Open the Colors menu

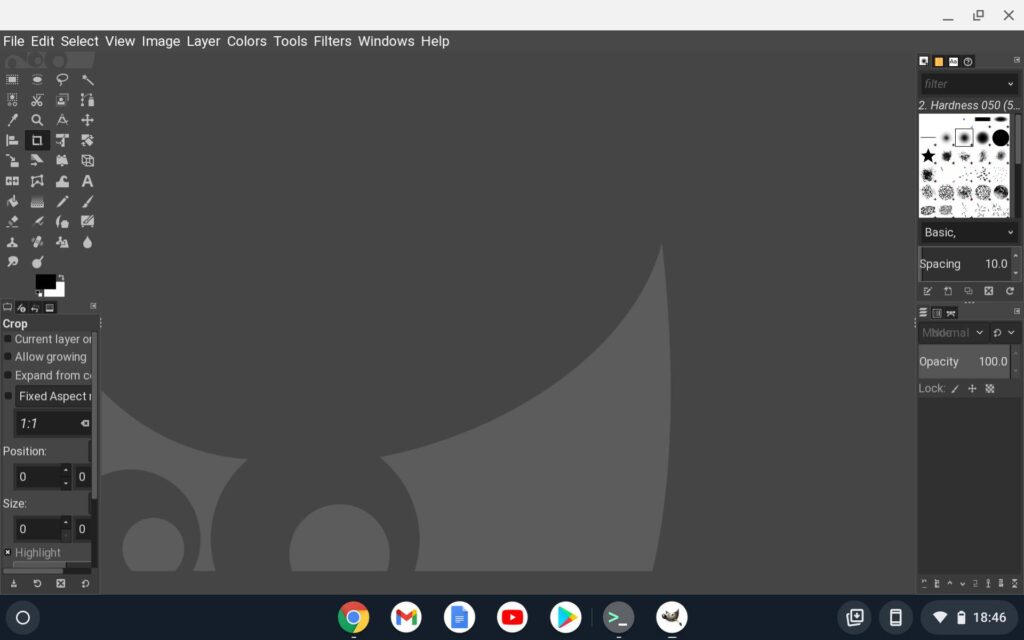[247, 41]
